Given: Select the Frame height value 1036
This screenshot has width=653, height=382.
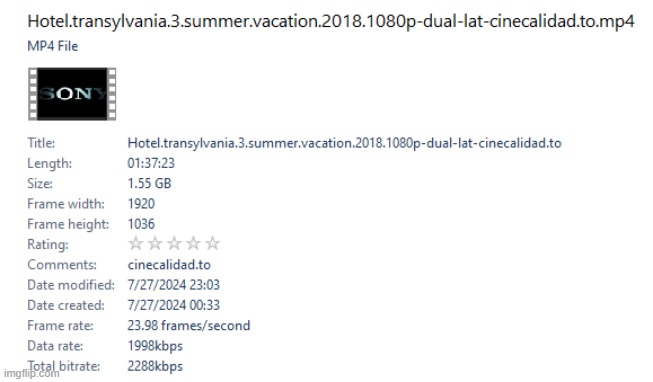Looking at the screenshot, I should click(141, 224).
